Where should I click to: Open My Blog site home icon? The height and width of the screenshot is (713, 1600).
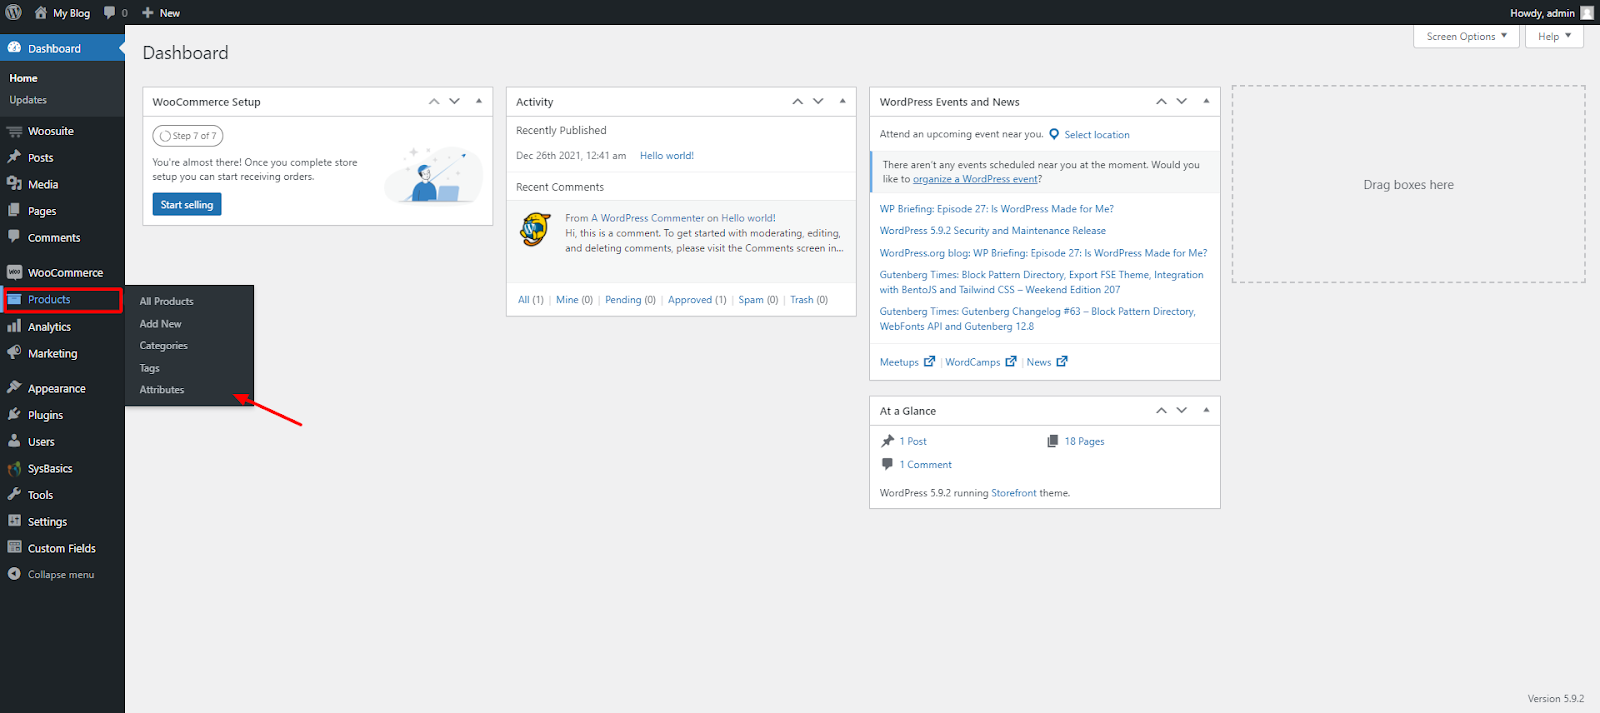click(41, 13)
